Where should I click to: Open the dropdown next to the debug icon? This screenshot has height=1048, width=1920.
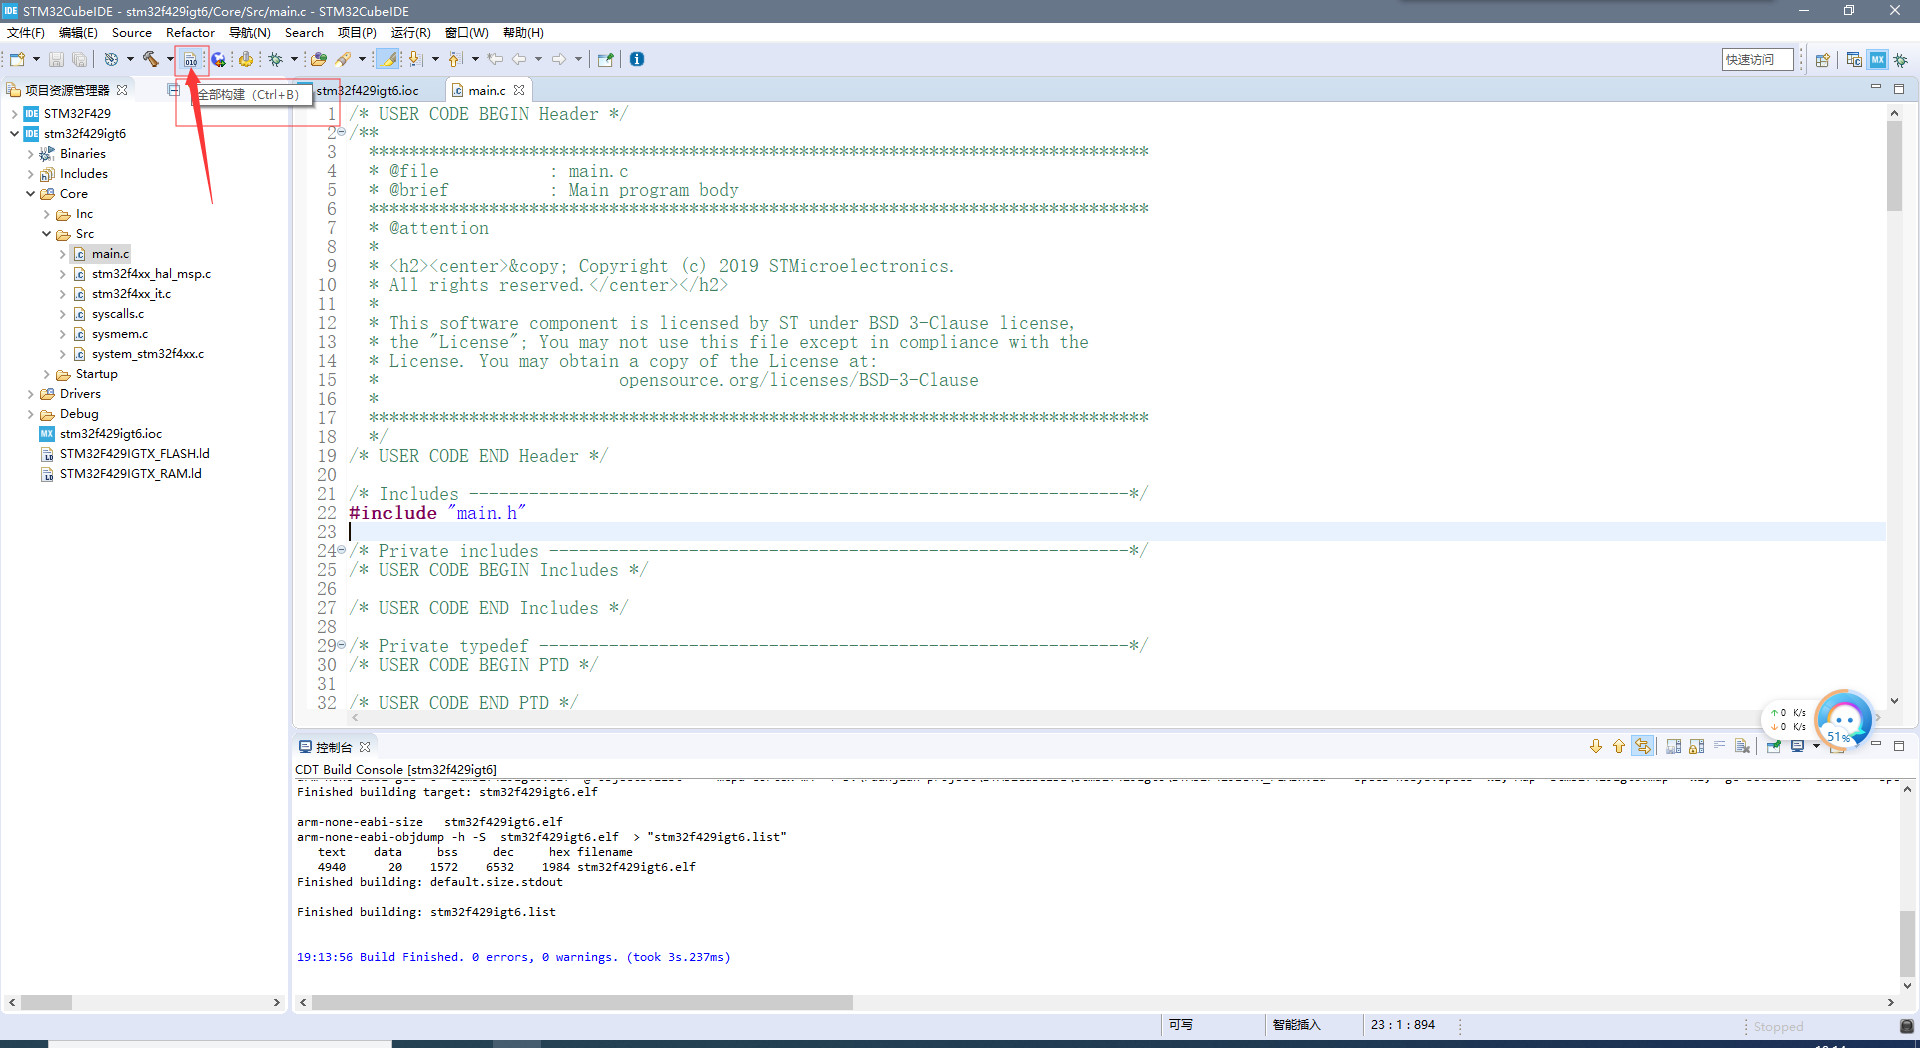coord(295,59)
